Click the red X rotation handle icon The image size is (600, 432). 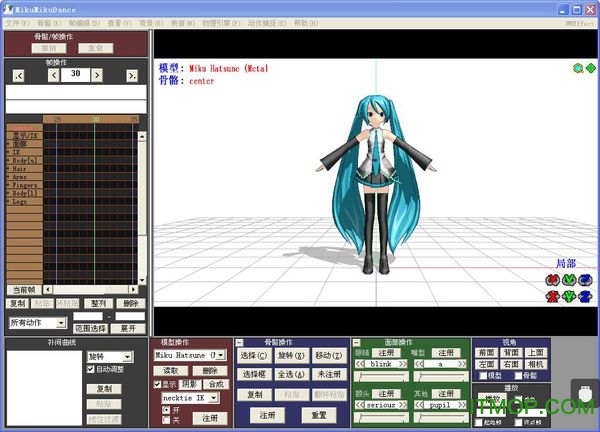tap(552, 280)
